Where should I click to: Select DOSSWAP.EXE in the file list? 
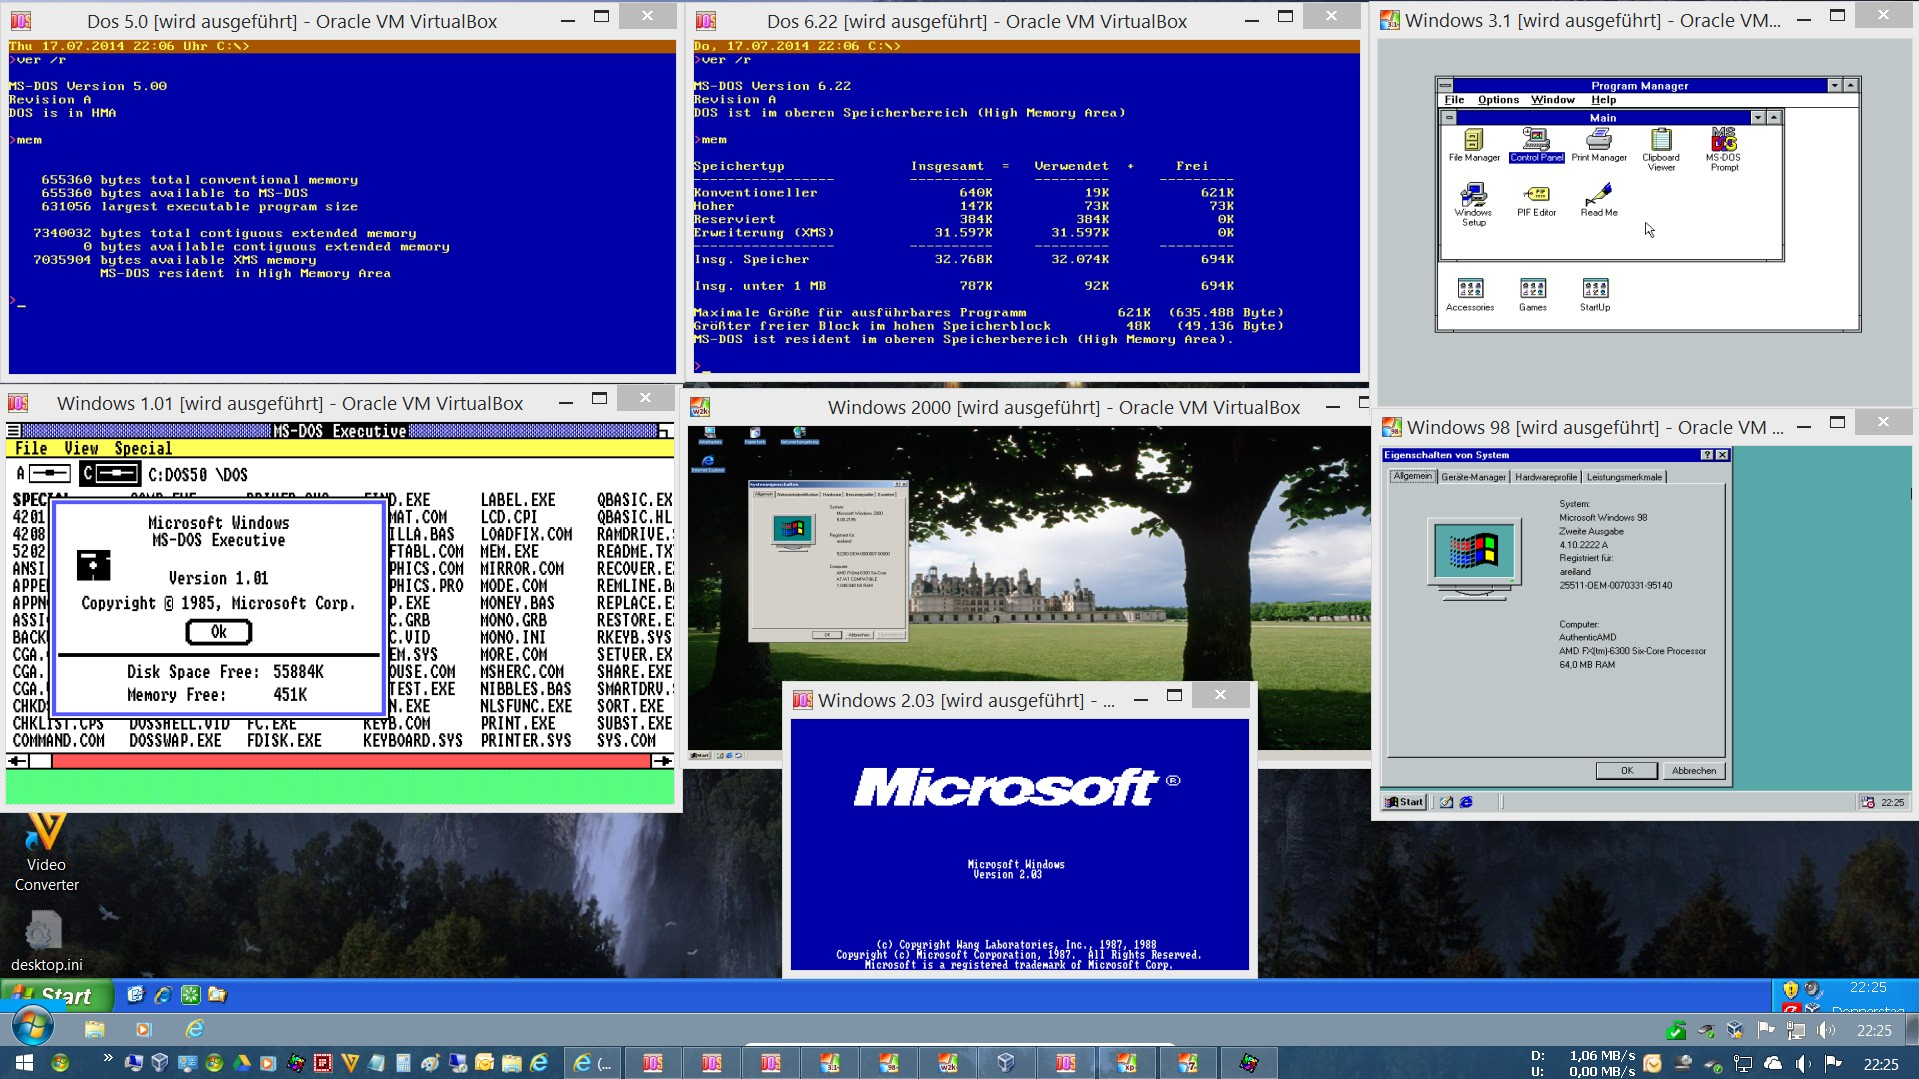coord(175,741)
